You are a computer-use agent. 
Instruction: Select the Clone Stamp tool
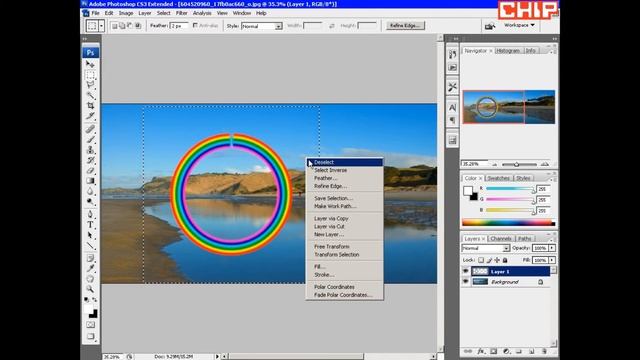point(90,150)
